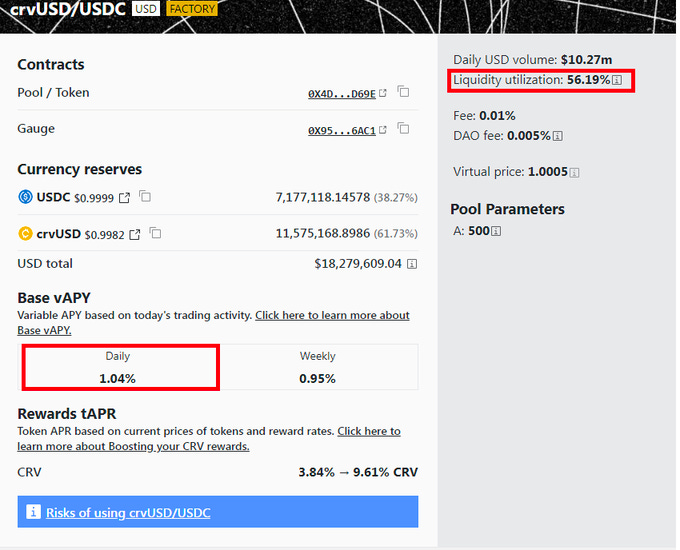Click the Contracts section heading
The width and height of the screenshot is (680, 550).
51,65
